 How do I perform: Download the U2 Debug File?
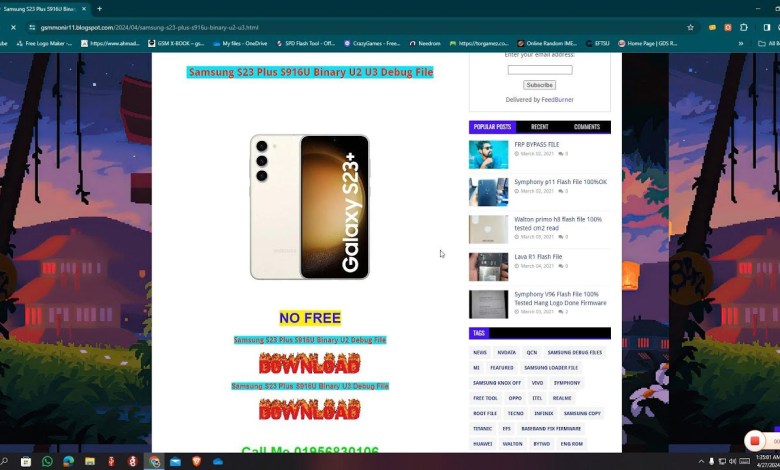[309, 362]
